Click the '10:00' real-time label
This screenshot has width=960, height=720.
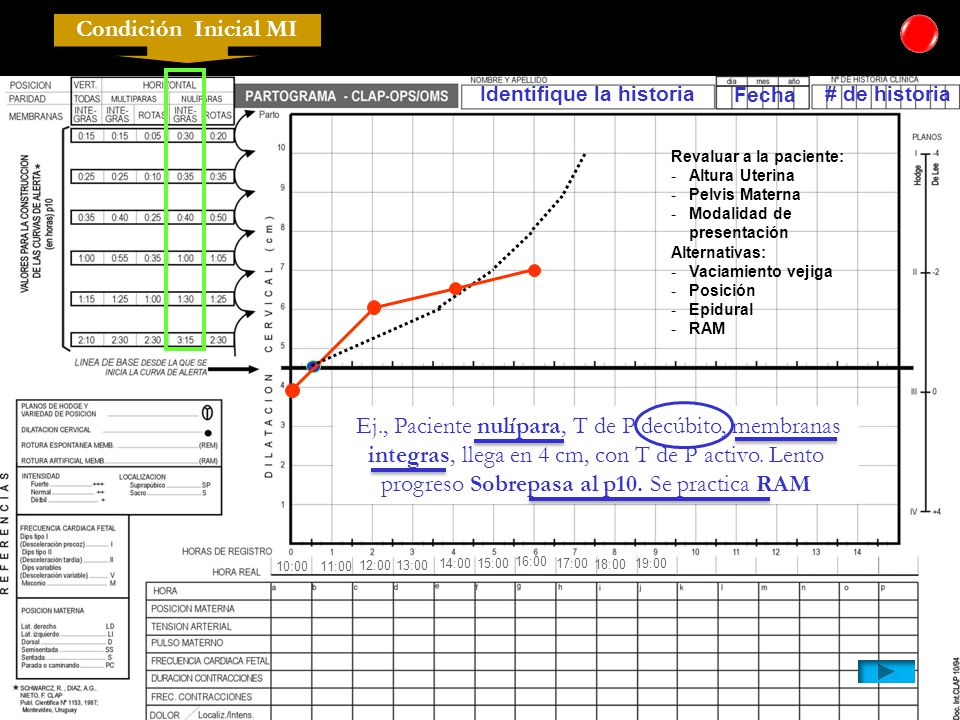point(292,566)
